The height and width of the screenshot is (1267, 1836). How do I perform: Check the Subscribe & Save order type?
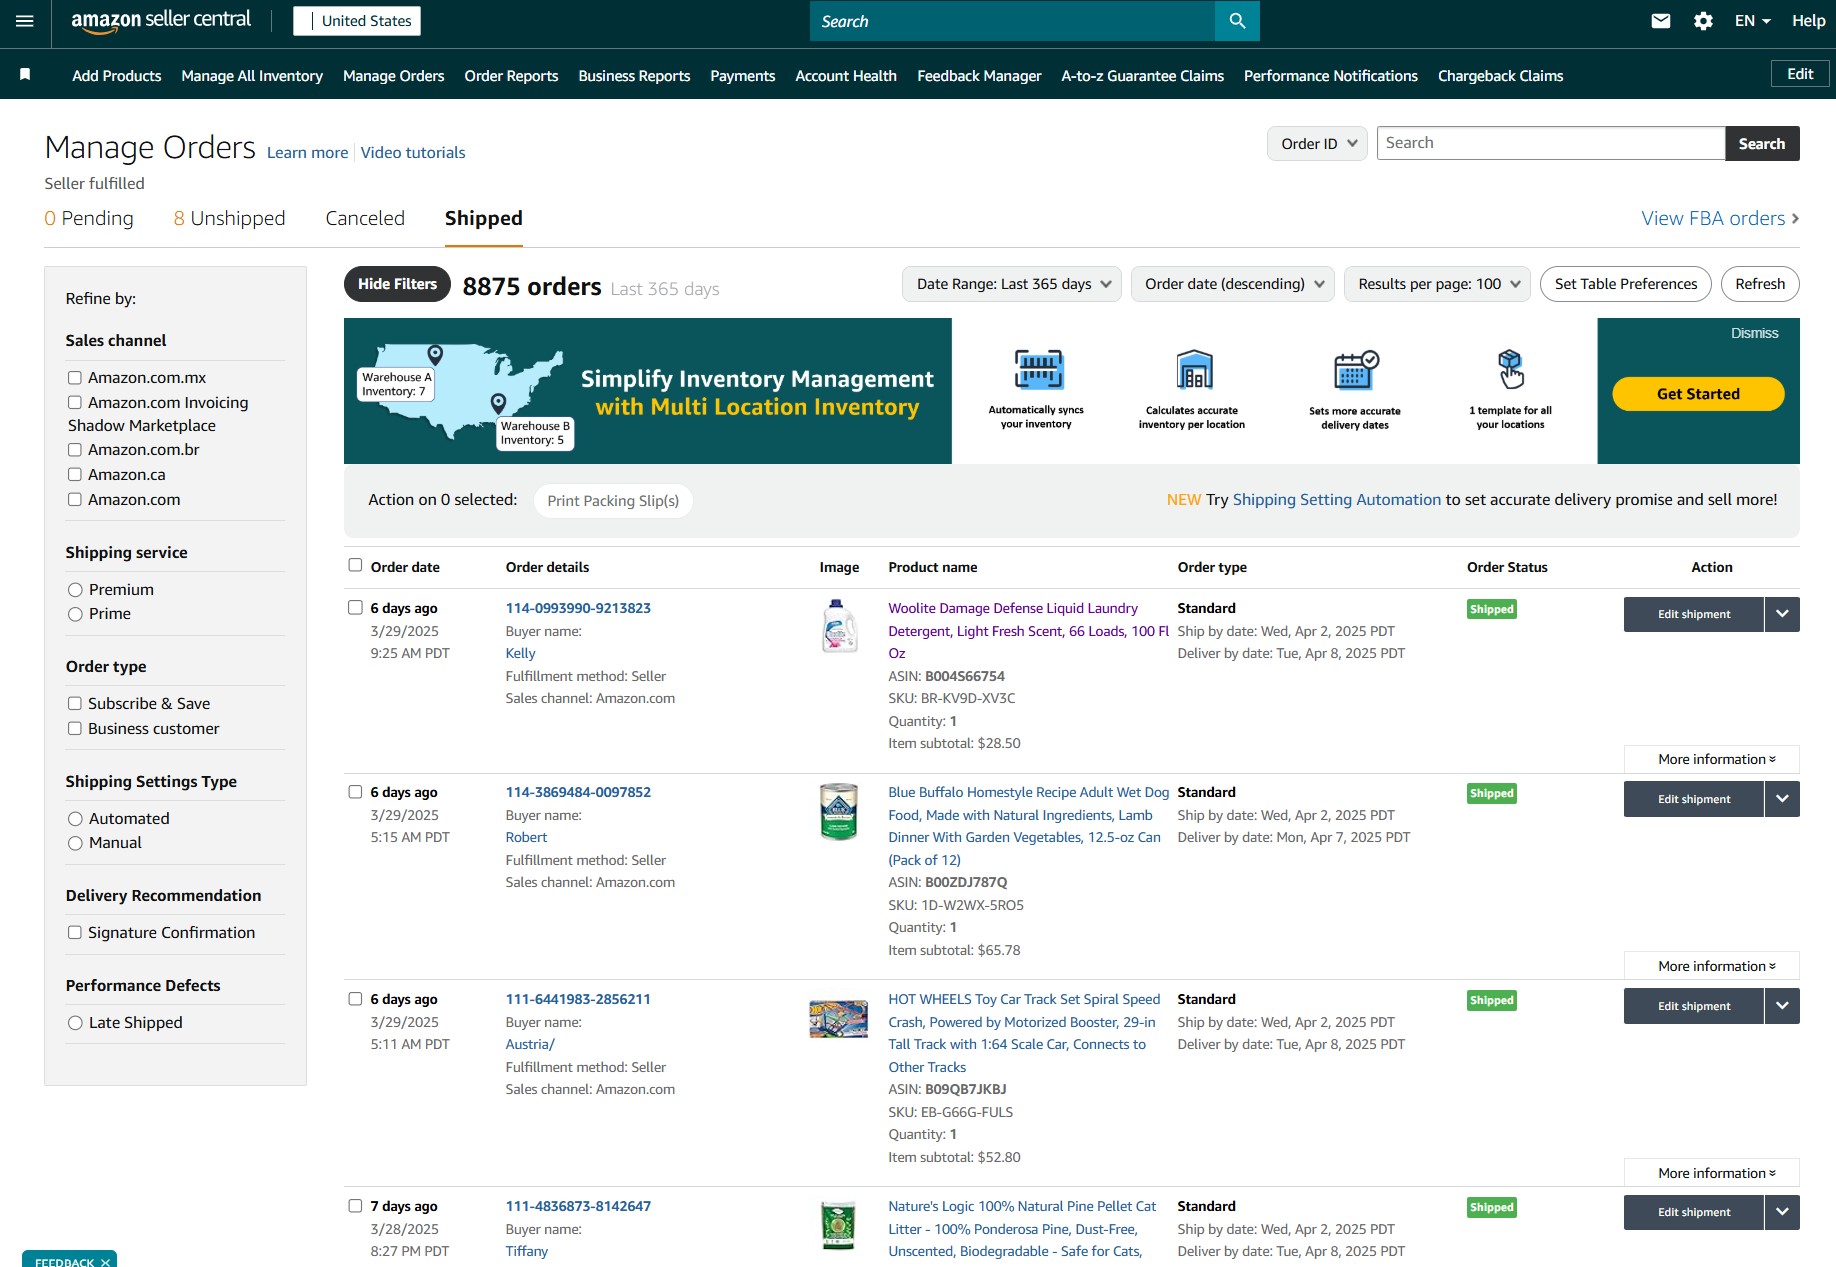[x=74, y=703]
